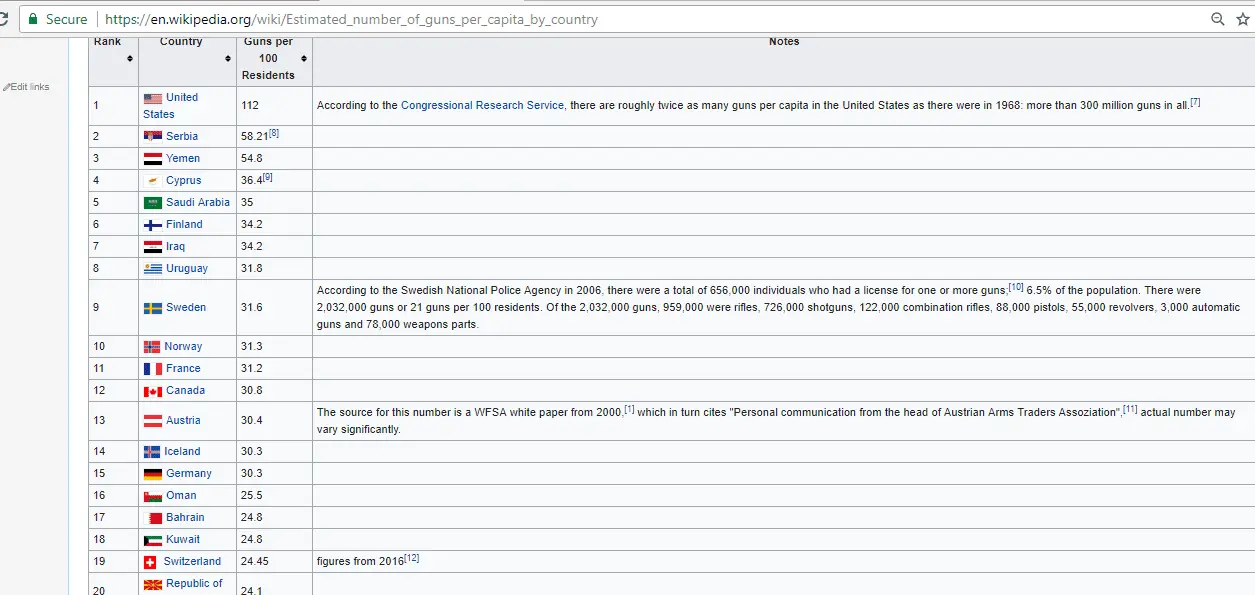The image size is (1255, 595).
Task: Click the Finland flag icon
Action: pyautogui.click(x=152, y=225)
